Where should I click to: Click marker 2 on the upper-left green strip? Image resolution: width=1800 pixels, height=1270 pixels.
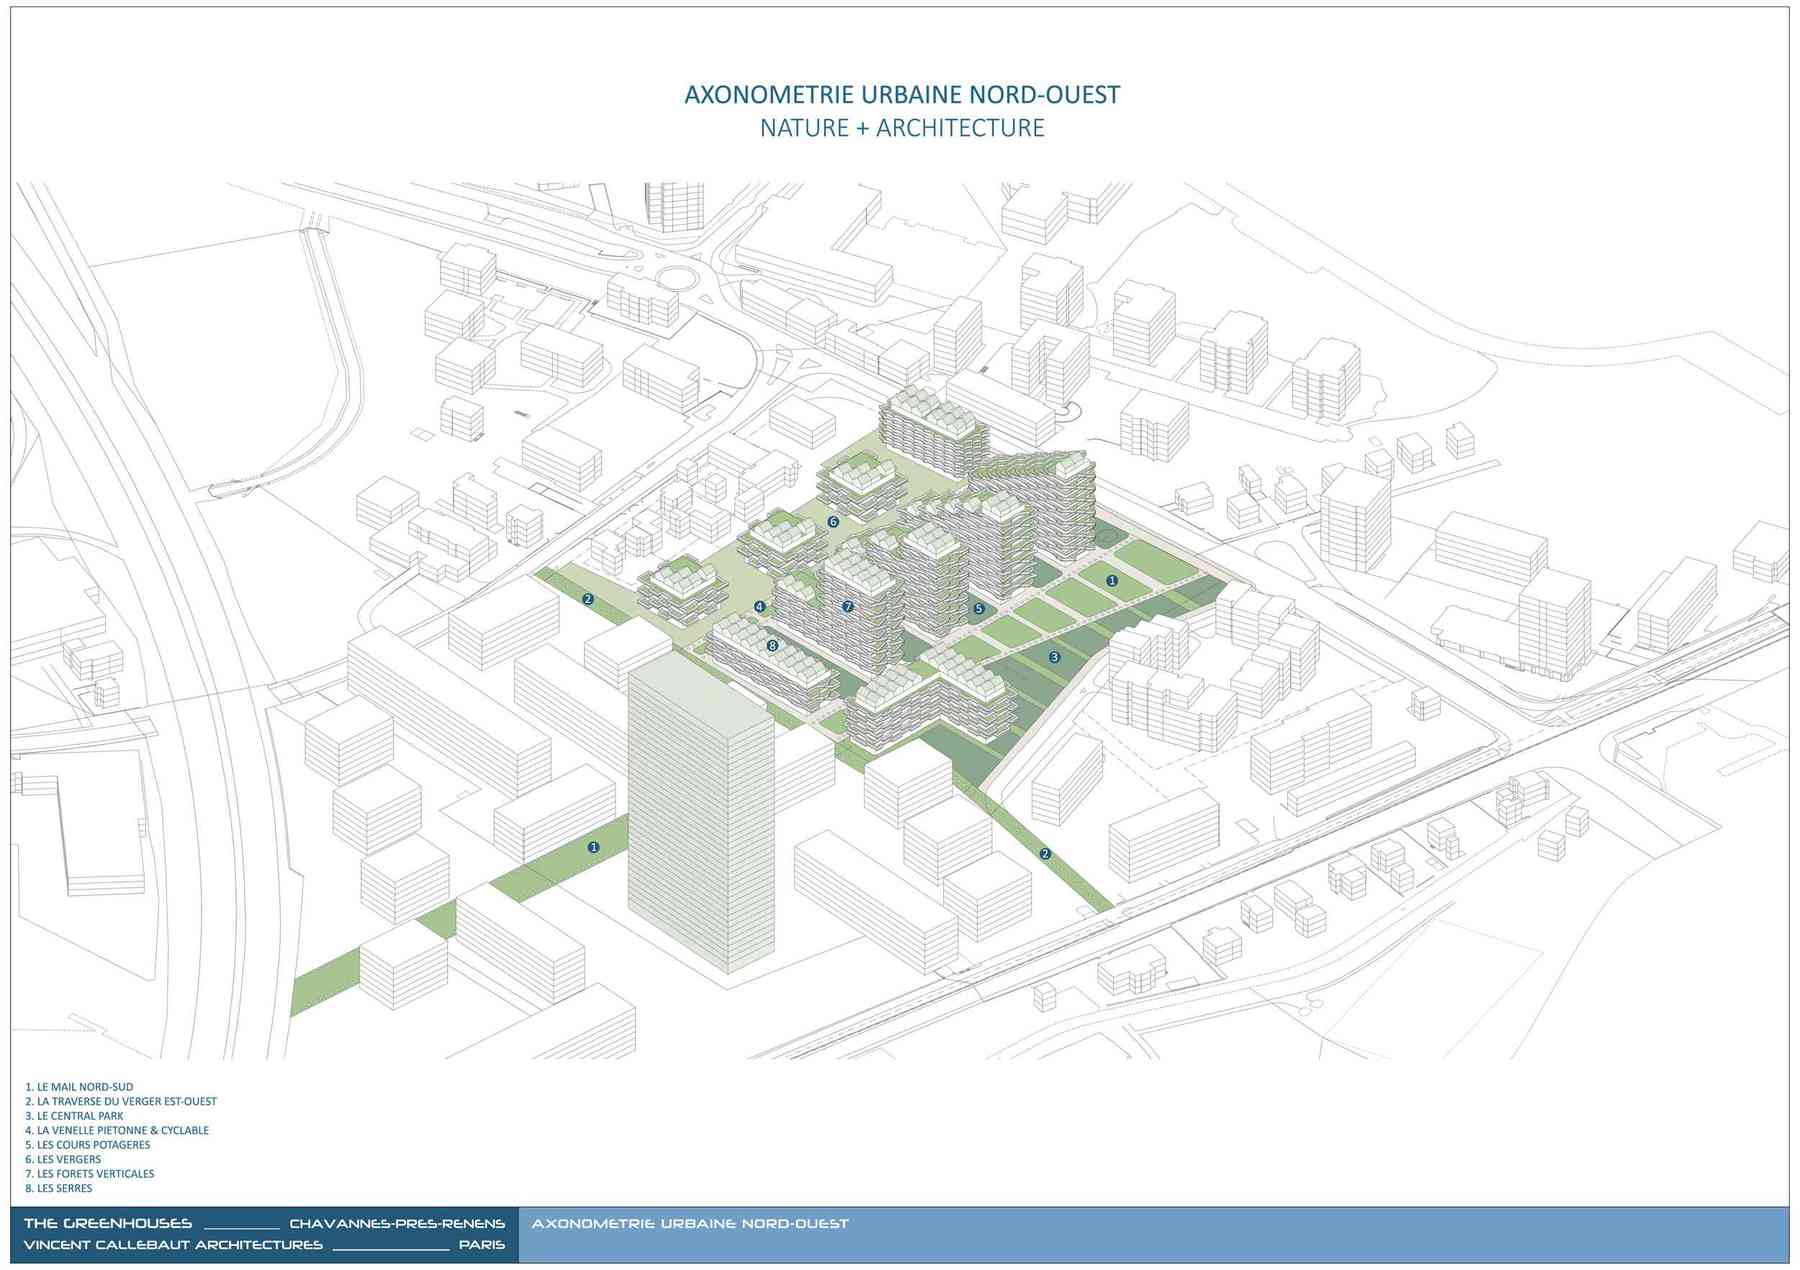[588, 600]
